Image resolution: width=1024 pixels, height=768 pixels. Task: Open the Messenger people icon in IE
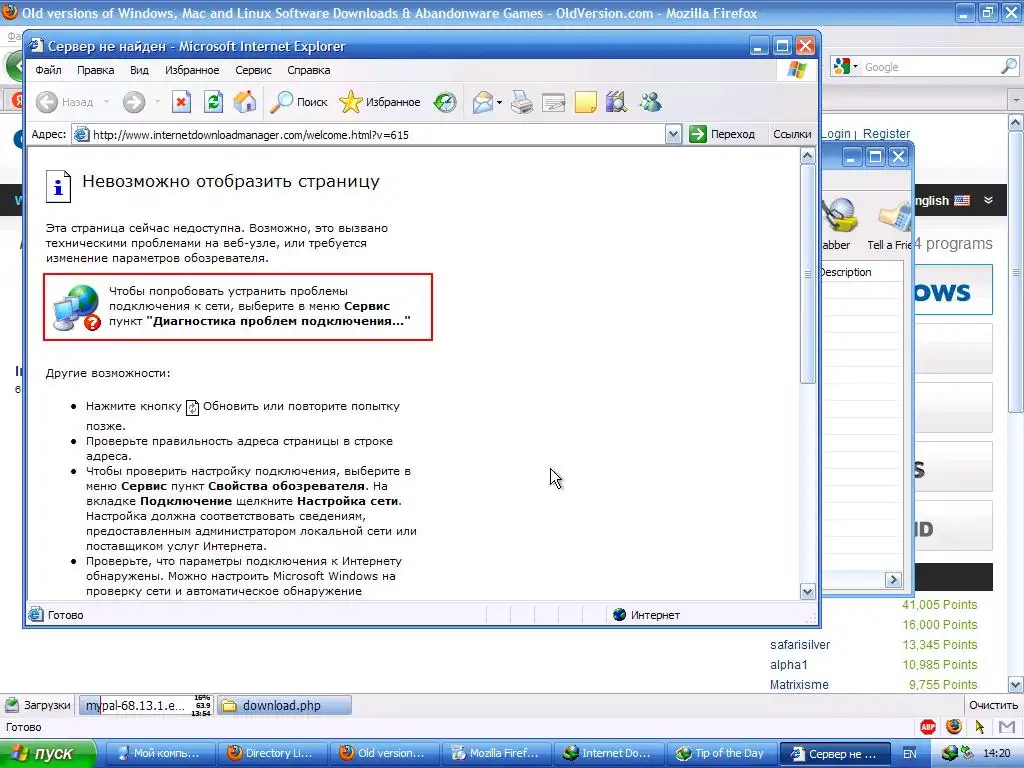pos(650,102)
